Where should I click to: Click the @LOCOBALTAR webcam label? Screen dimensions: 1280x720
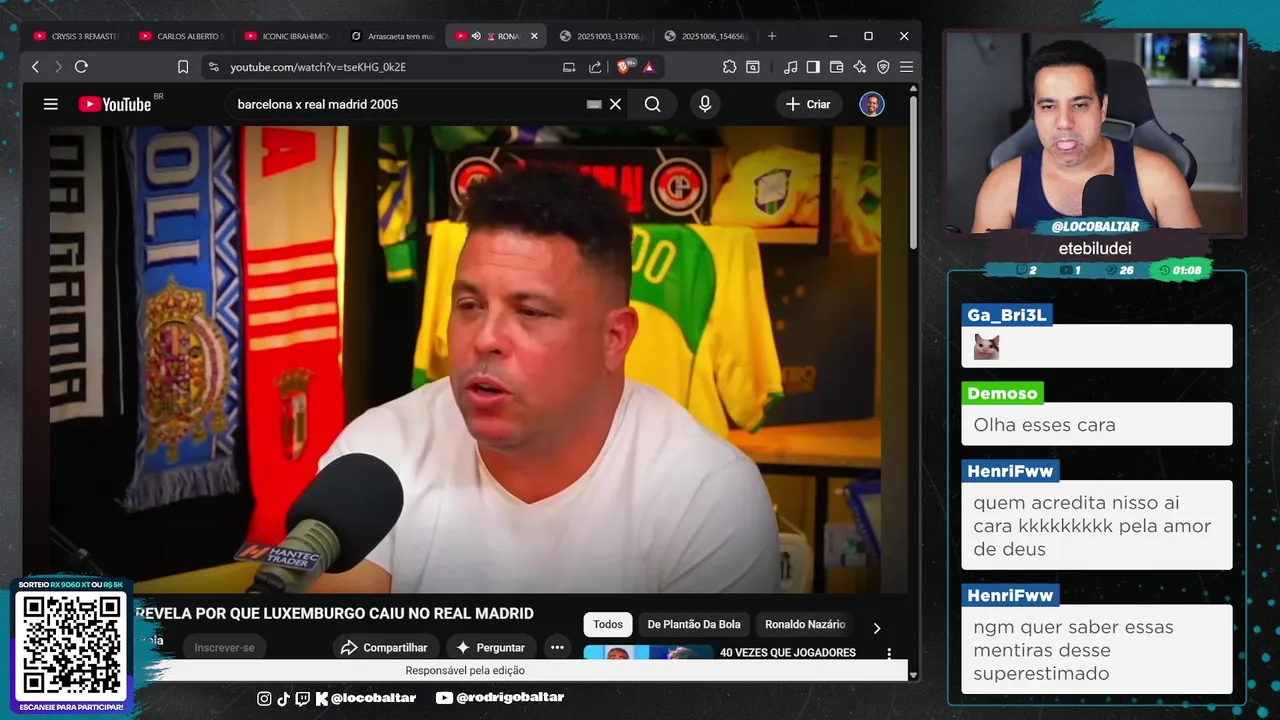point(1095,227)
